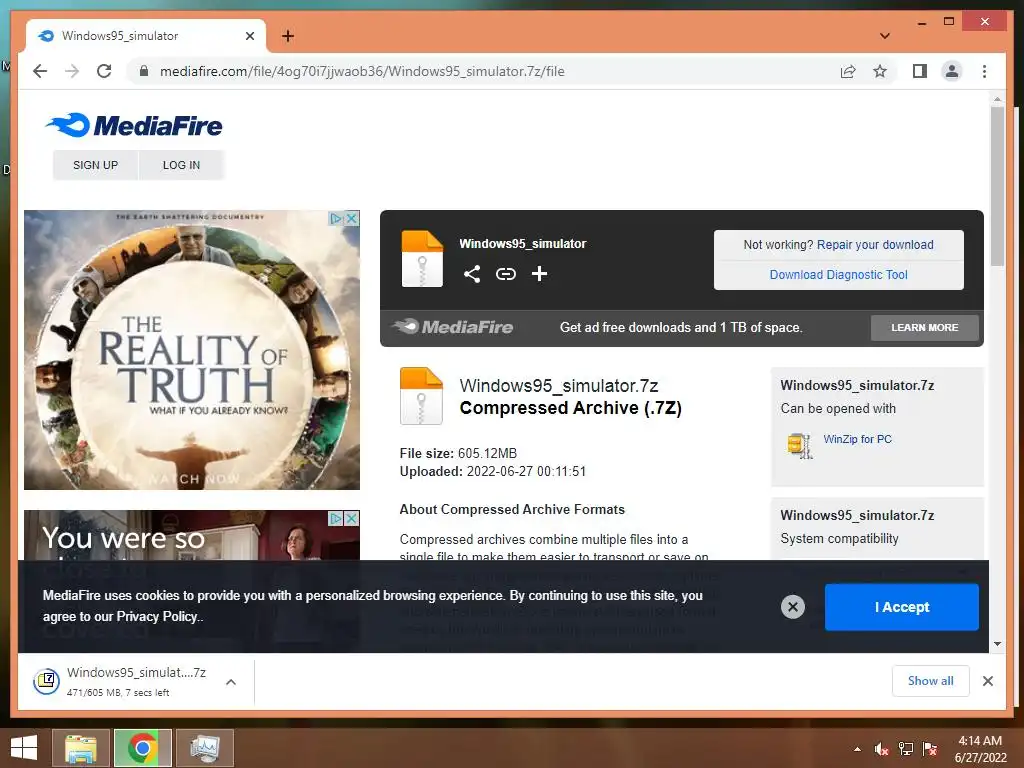1024x768 pixels.
Task: Close the 'You were so' ad
Action: 352,519
